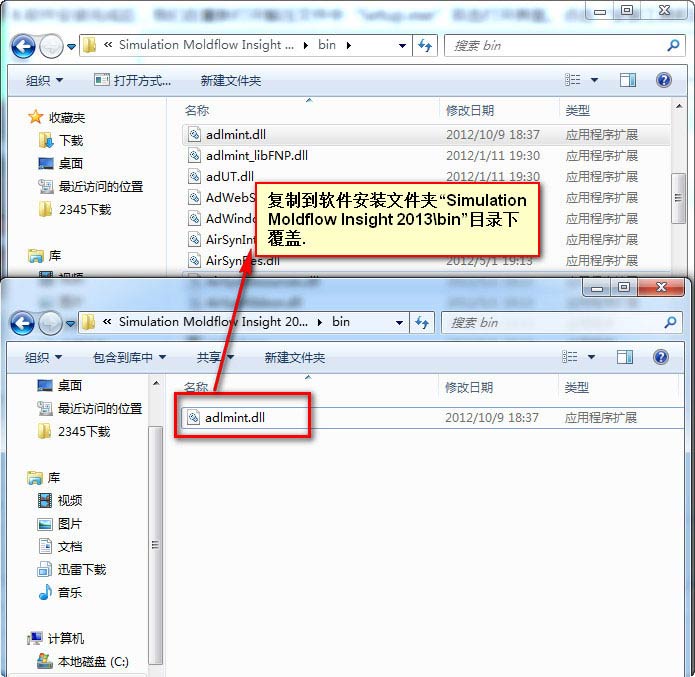Screen dimensions: 695x677
Task: Select adlmint.dll in upper window list
Action: pos(426,134)
